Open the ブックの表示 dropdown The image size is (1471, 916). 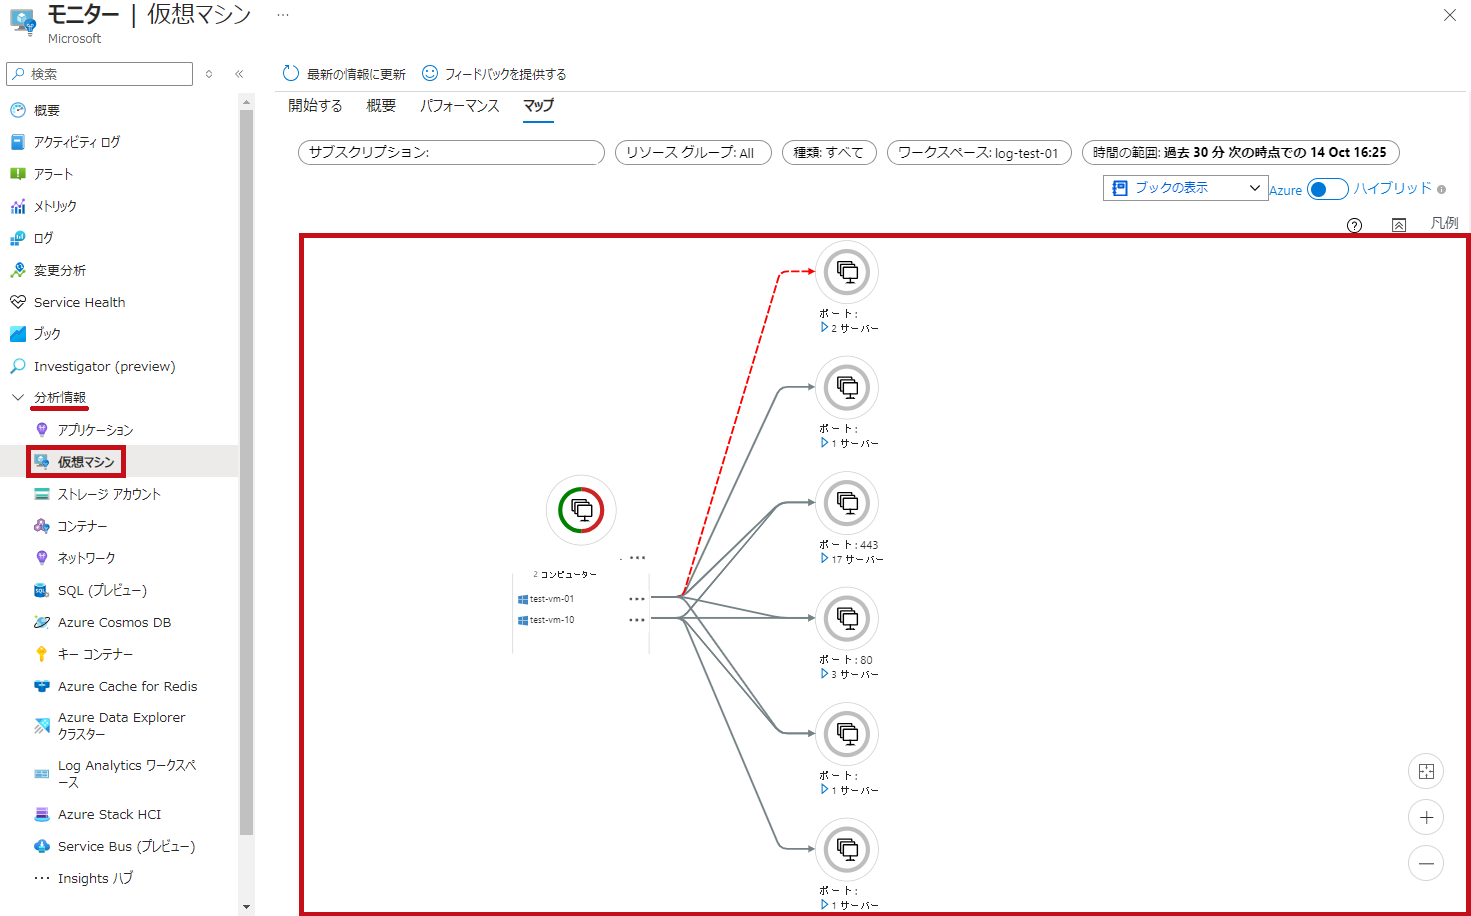[x=1186, y=188]
